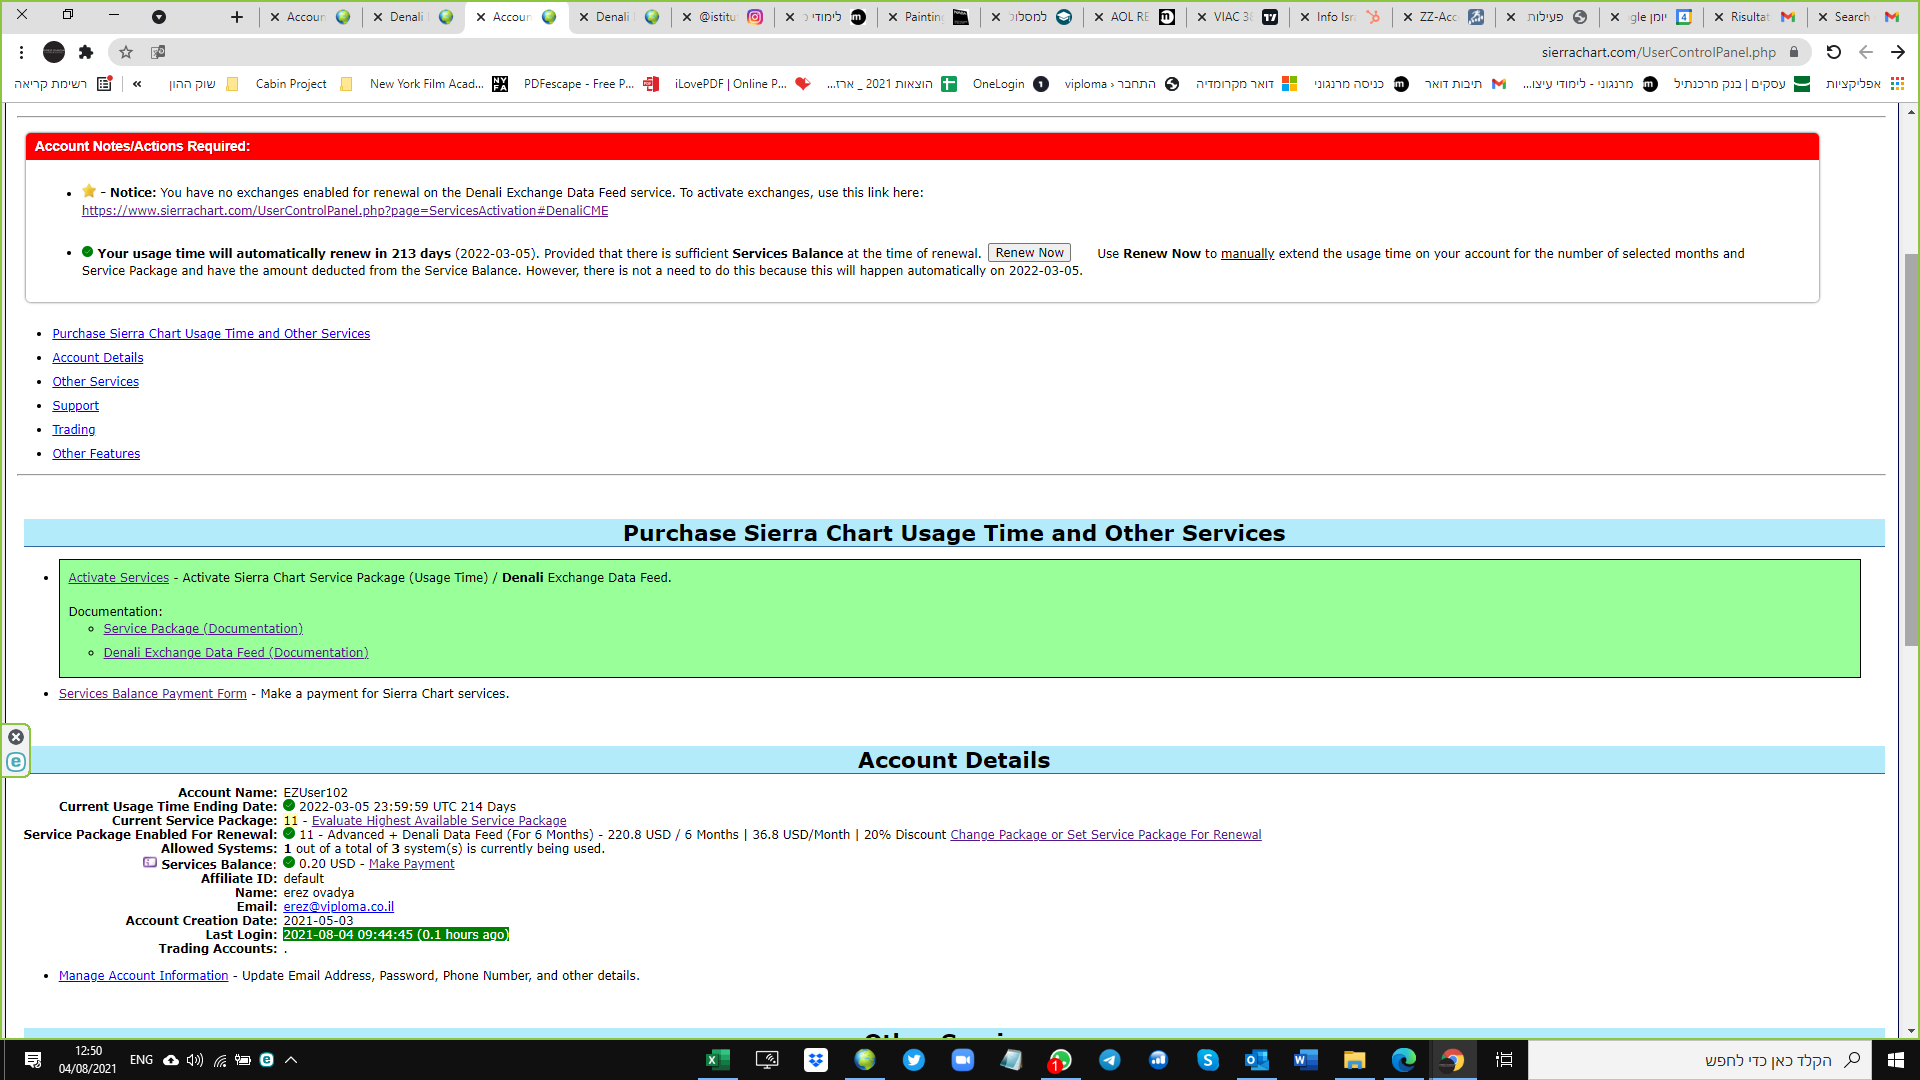Open the Chrome profile avatar icon

click(x=54, y=52)
